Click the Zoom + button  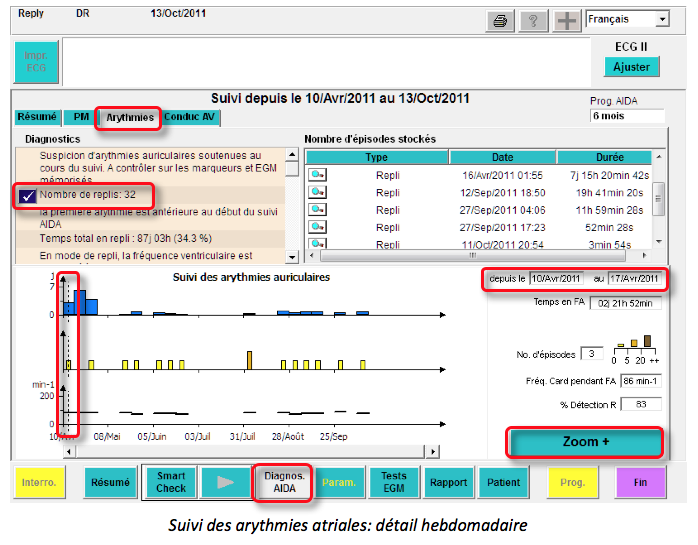(585, 441)
